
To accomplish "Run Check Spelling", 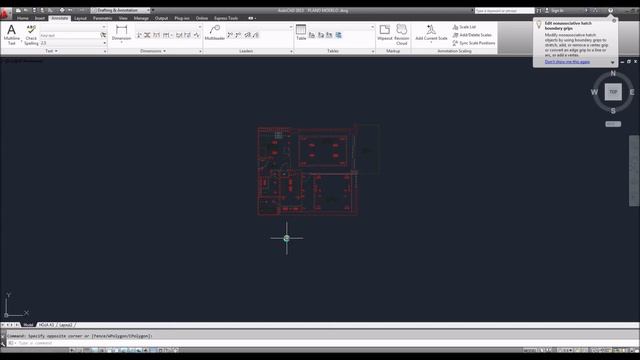I will [x=31, y=35].
